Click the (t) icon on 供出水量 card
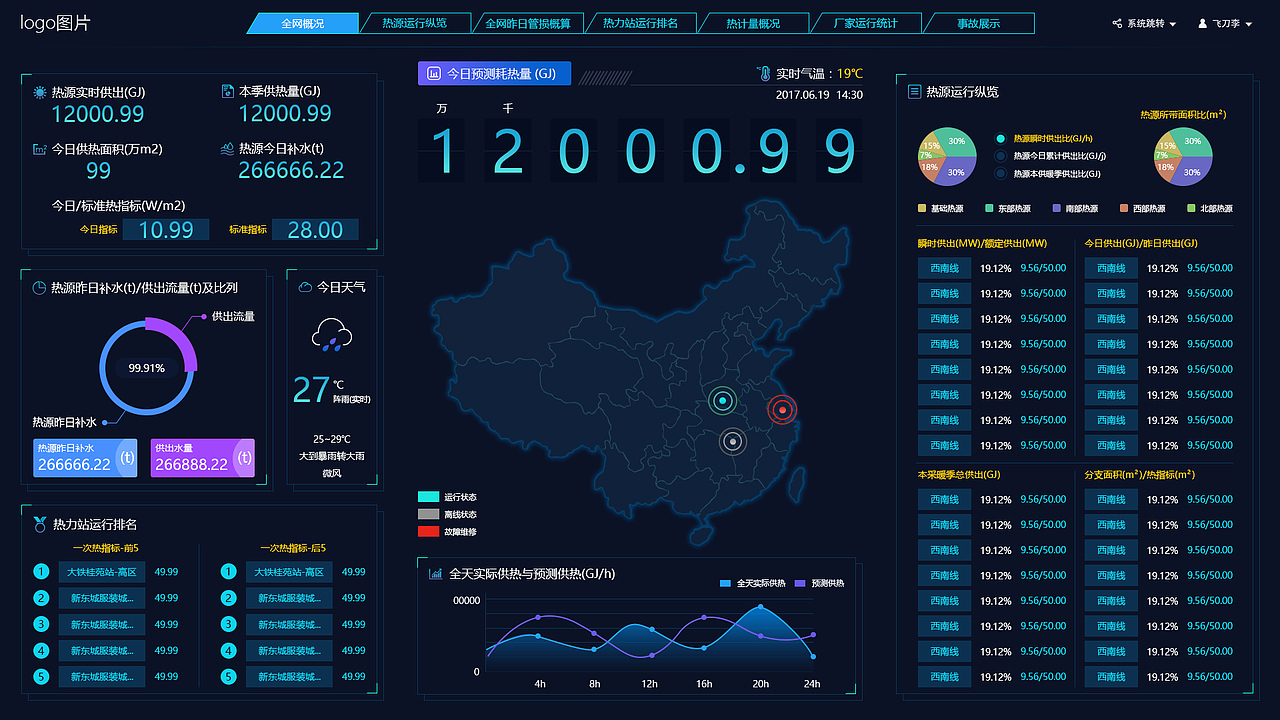The width and height of the screenshot is (1280, 720). (x=244, y=458)
